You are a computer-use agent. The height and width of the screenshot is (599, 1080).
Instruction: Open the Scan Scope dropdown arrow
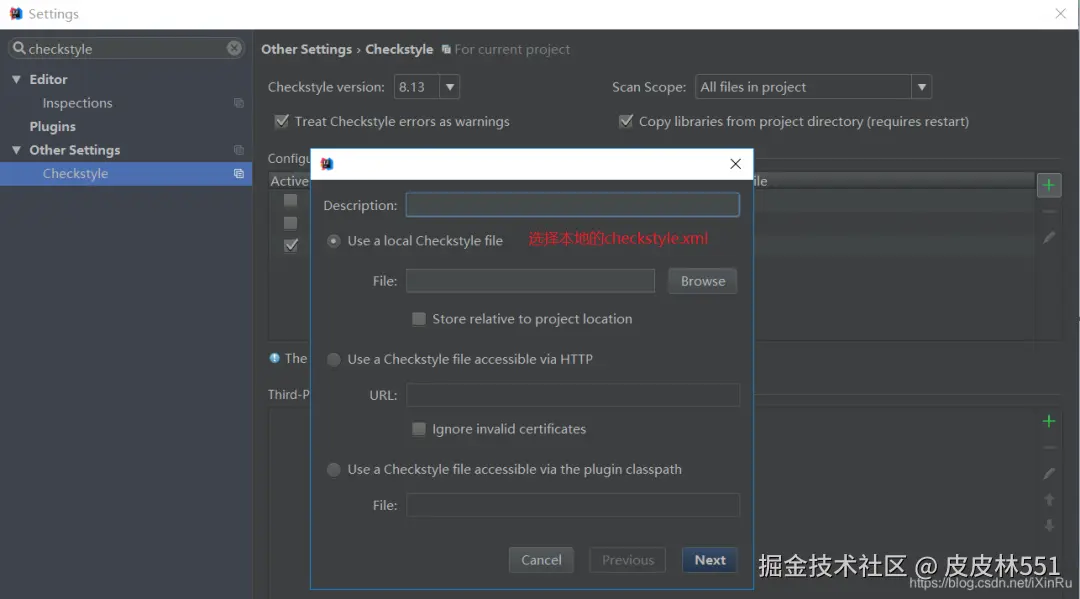(x=921, y=87)
